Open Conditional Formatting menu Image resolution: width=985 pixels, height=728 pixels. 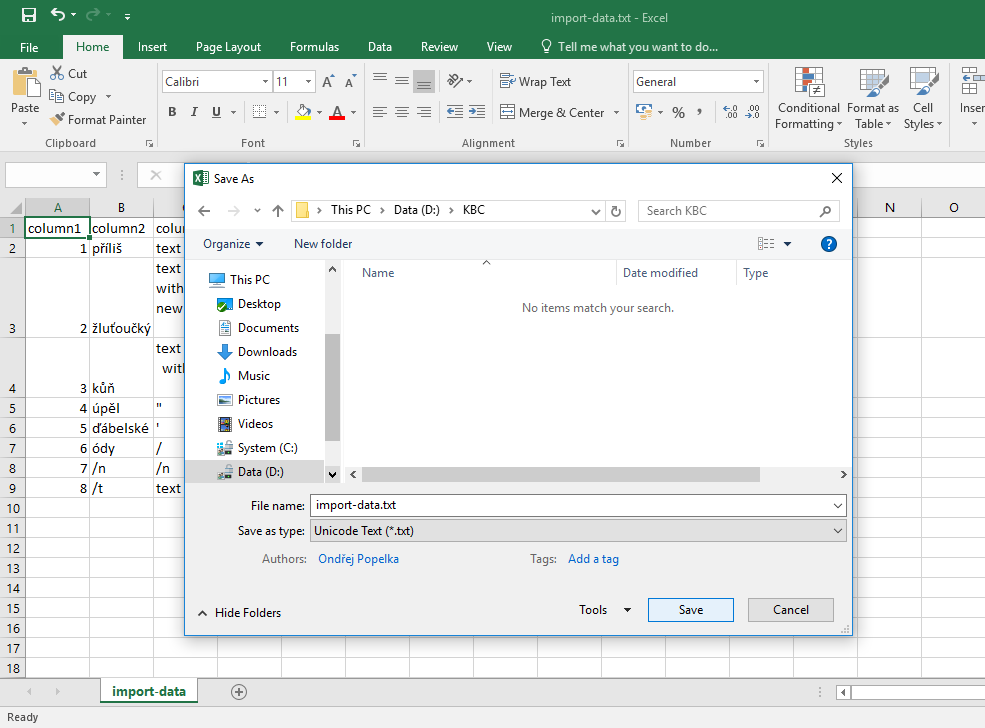pyautogui.click(x=808, y=99)
